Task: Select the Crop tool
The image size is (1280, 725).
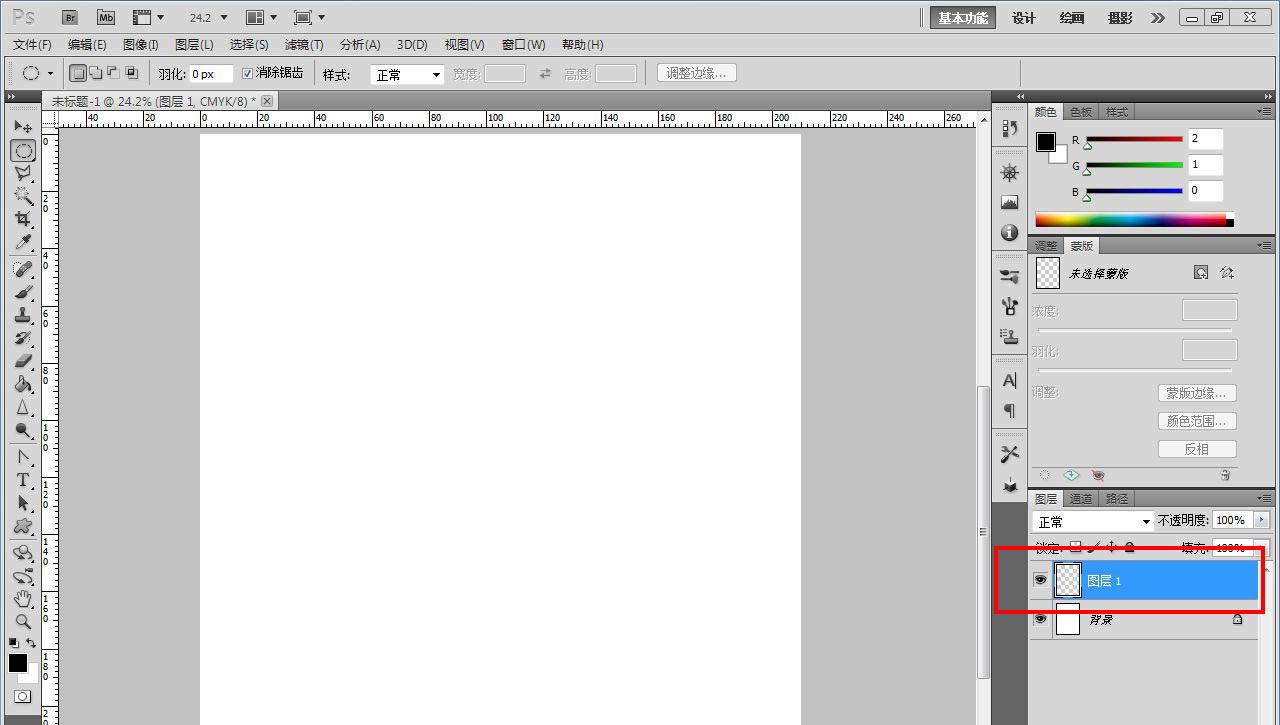Action: (23, 219)
